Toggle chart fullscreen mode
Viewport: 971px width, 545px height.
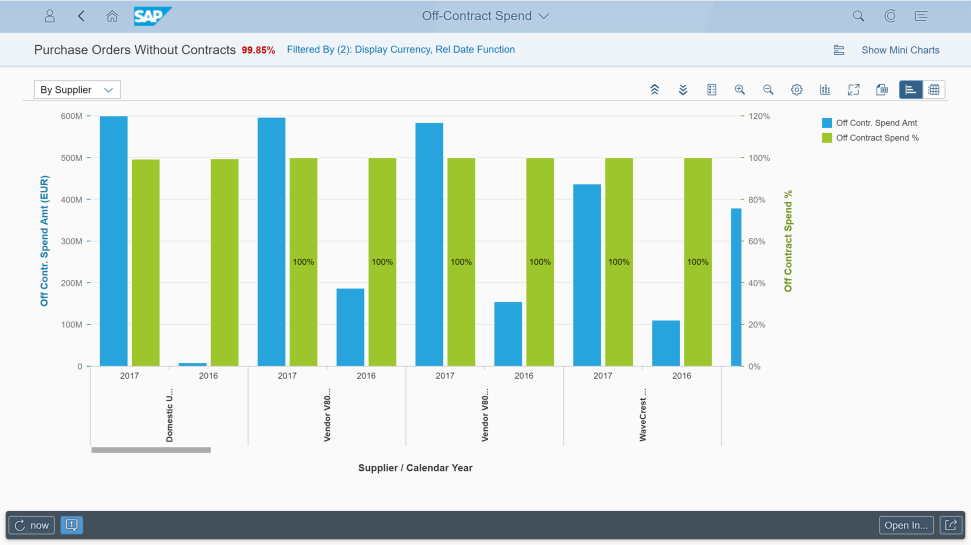(853, 90)
